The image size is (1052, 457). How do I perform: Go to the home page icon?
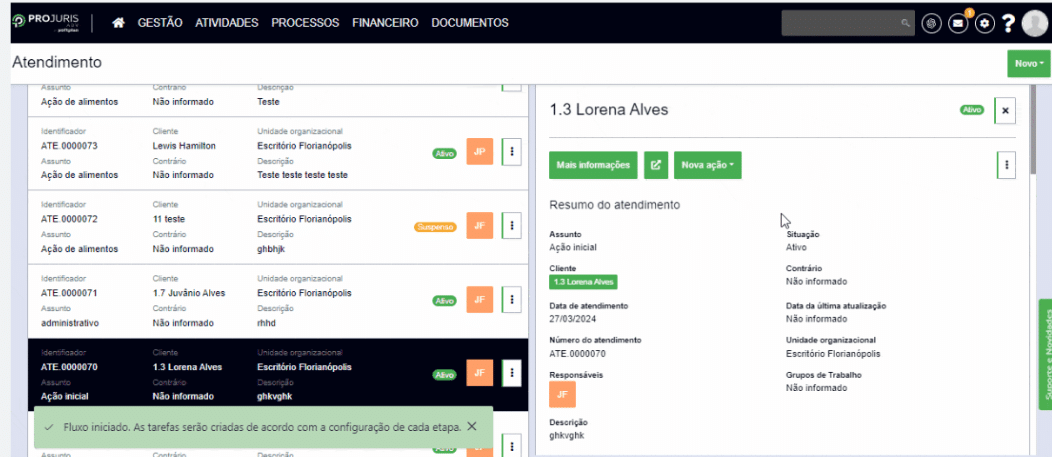(118, 23)
